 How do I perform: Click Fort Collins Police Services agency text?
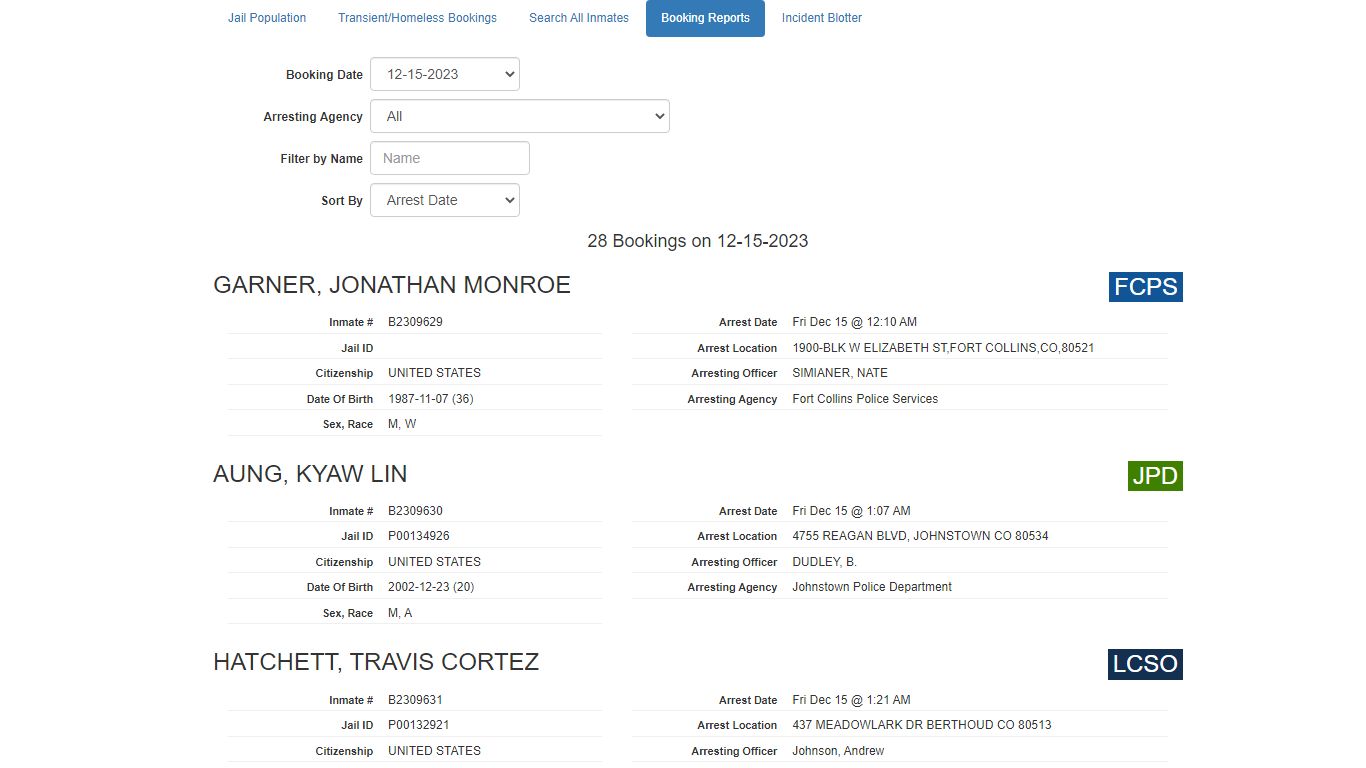865,399
